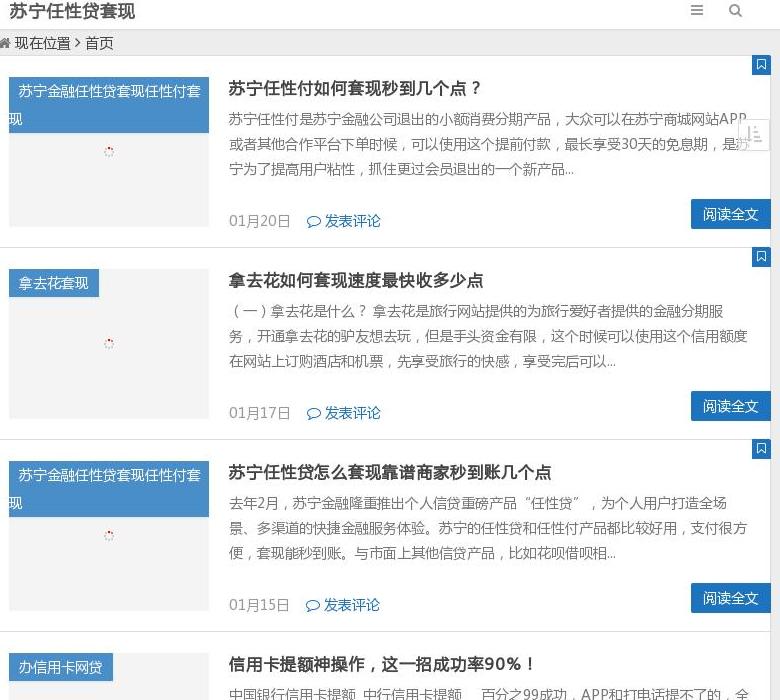Click bookmark icon on 苏宁任性贷怎么套现 article

(x=761, y=449)
